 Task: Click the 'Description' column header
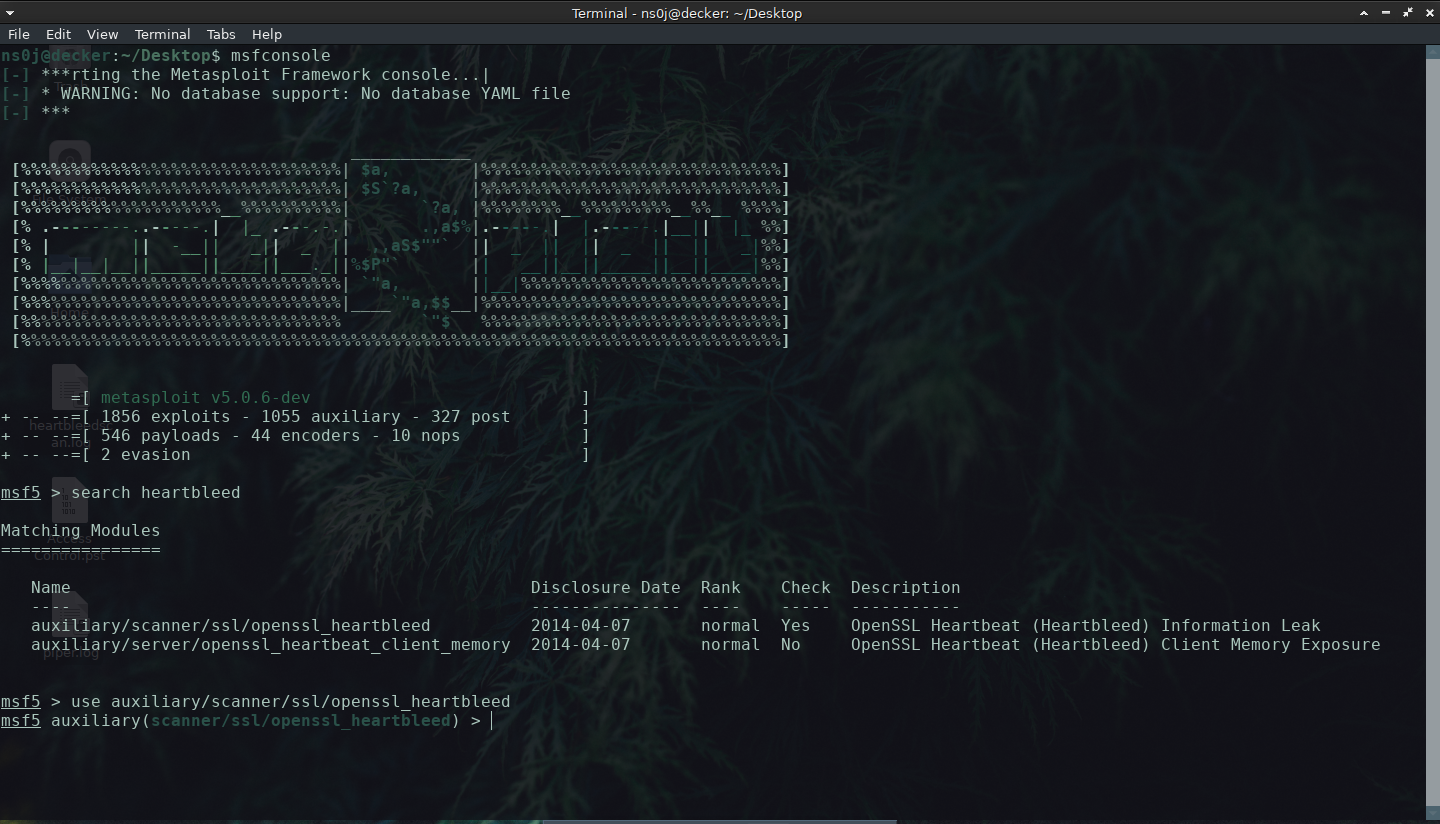pyautogui.click(x=905, y=587)
